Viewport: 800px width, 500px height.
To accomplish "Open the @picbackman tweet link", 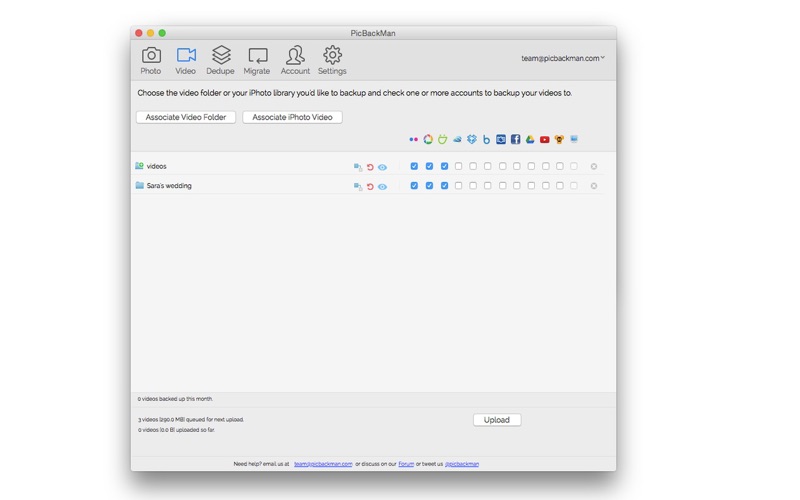I will tap(462, 464).
